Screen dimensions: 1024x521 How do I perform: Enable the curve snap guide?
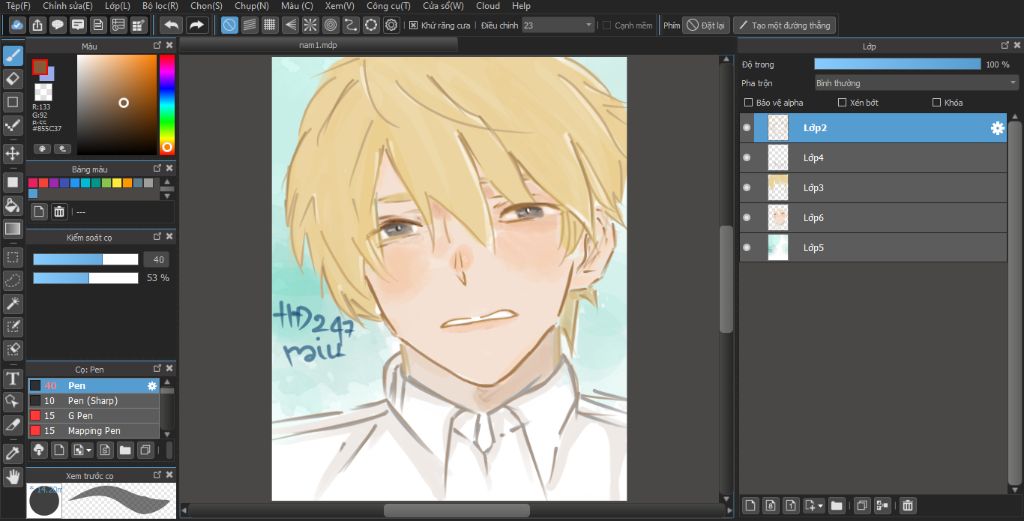coord(351,25)
